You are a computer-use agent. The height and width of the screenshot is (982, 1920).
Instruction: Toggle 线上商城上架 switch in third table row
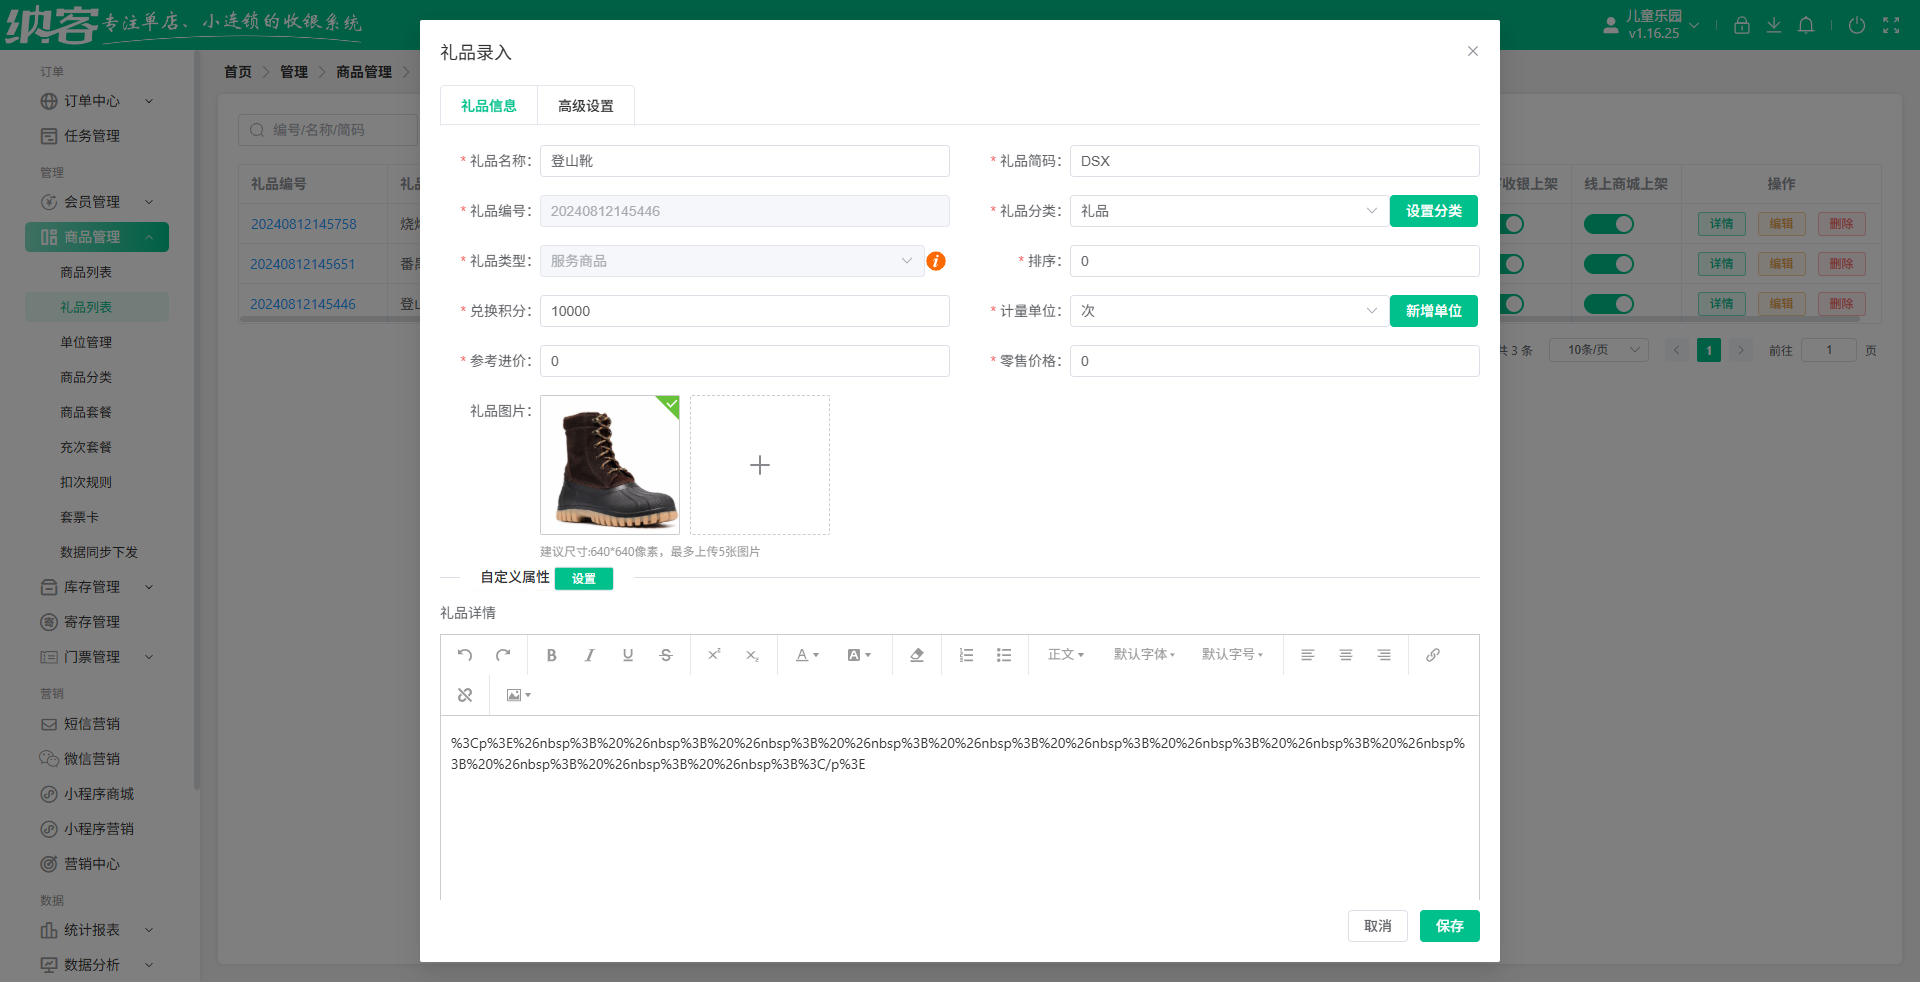click(1608, 304)
